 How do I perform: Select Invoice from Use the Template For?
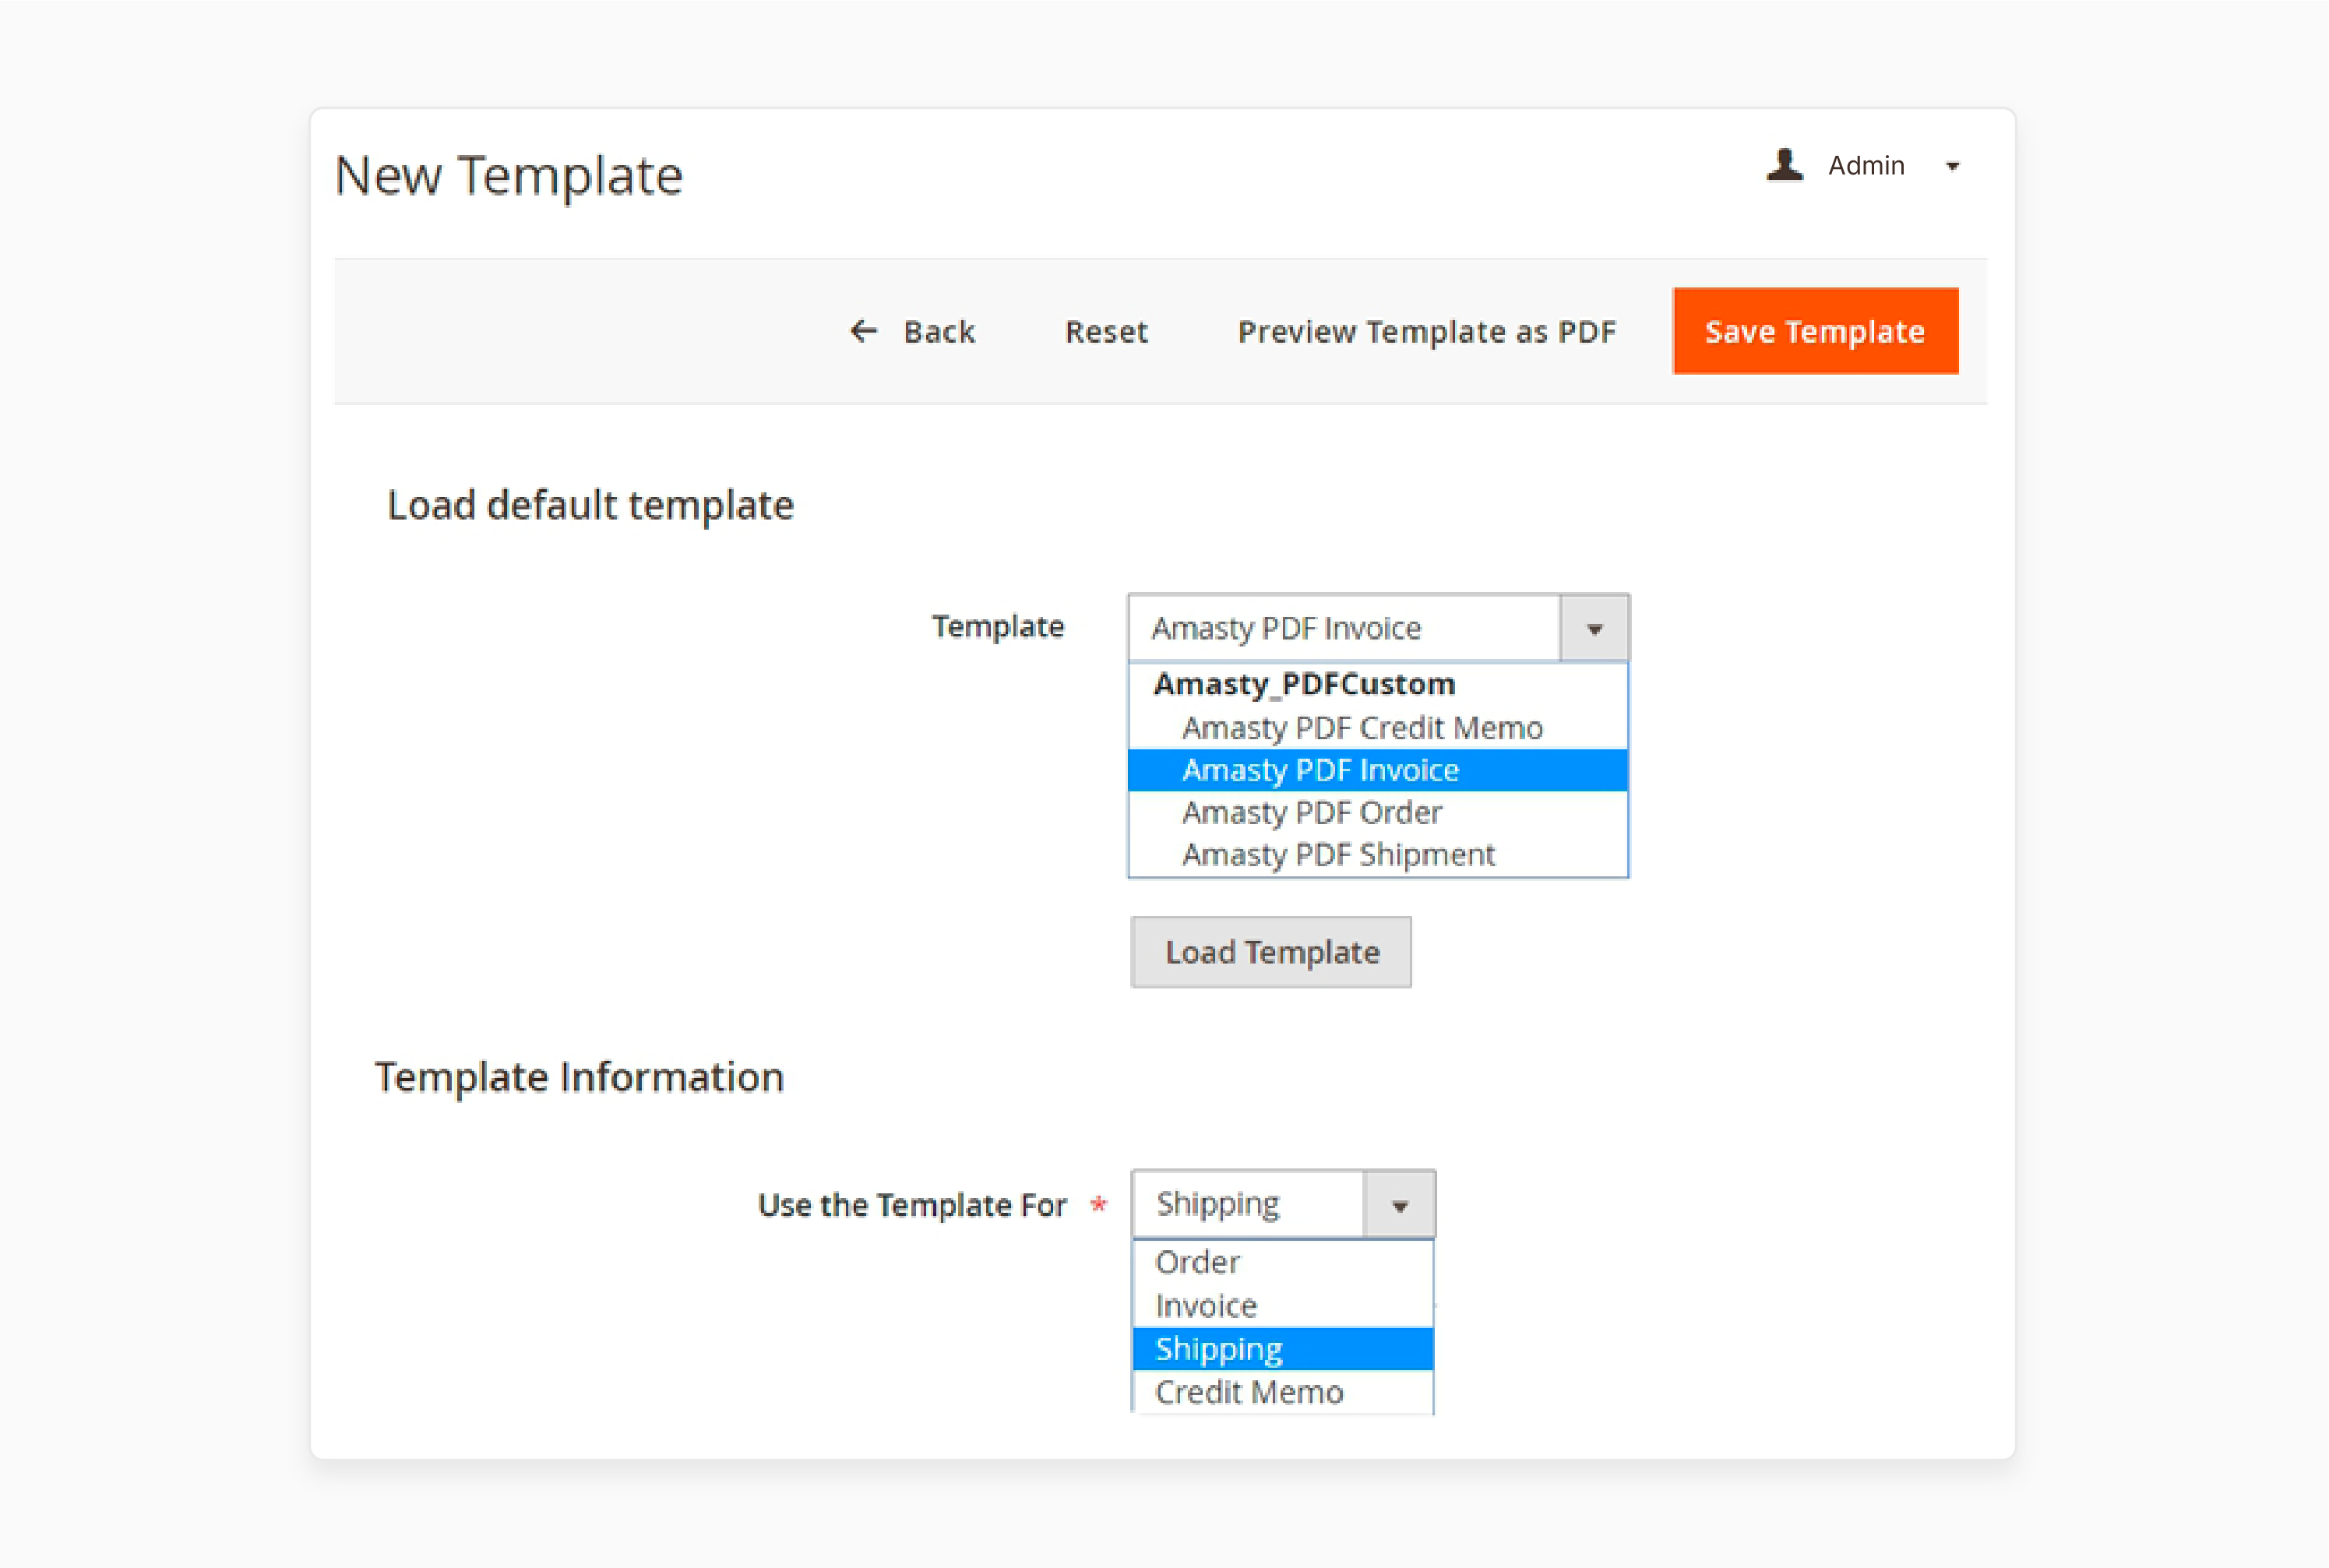tap(1207, 1304)
